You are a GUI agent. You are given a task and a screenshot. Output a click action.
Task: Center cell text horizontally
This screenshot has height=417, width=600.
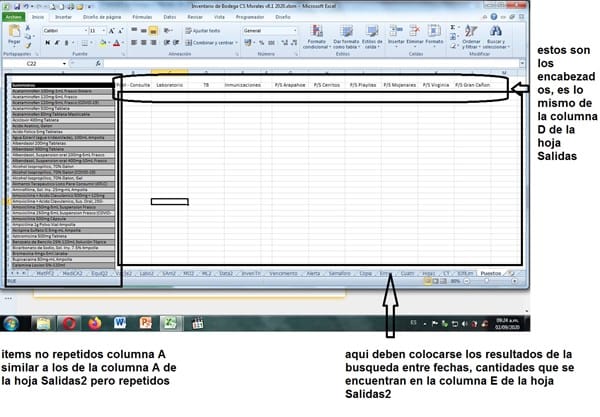(x=143, y=43)
